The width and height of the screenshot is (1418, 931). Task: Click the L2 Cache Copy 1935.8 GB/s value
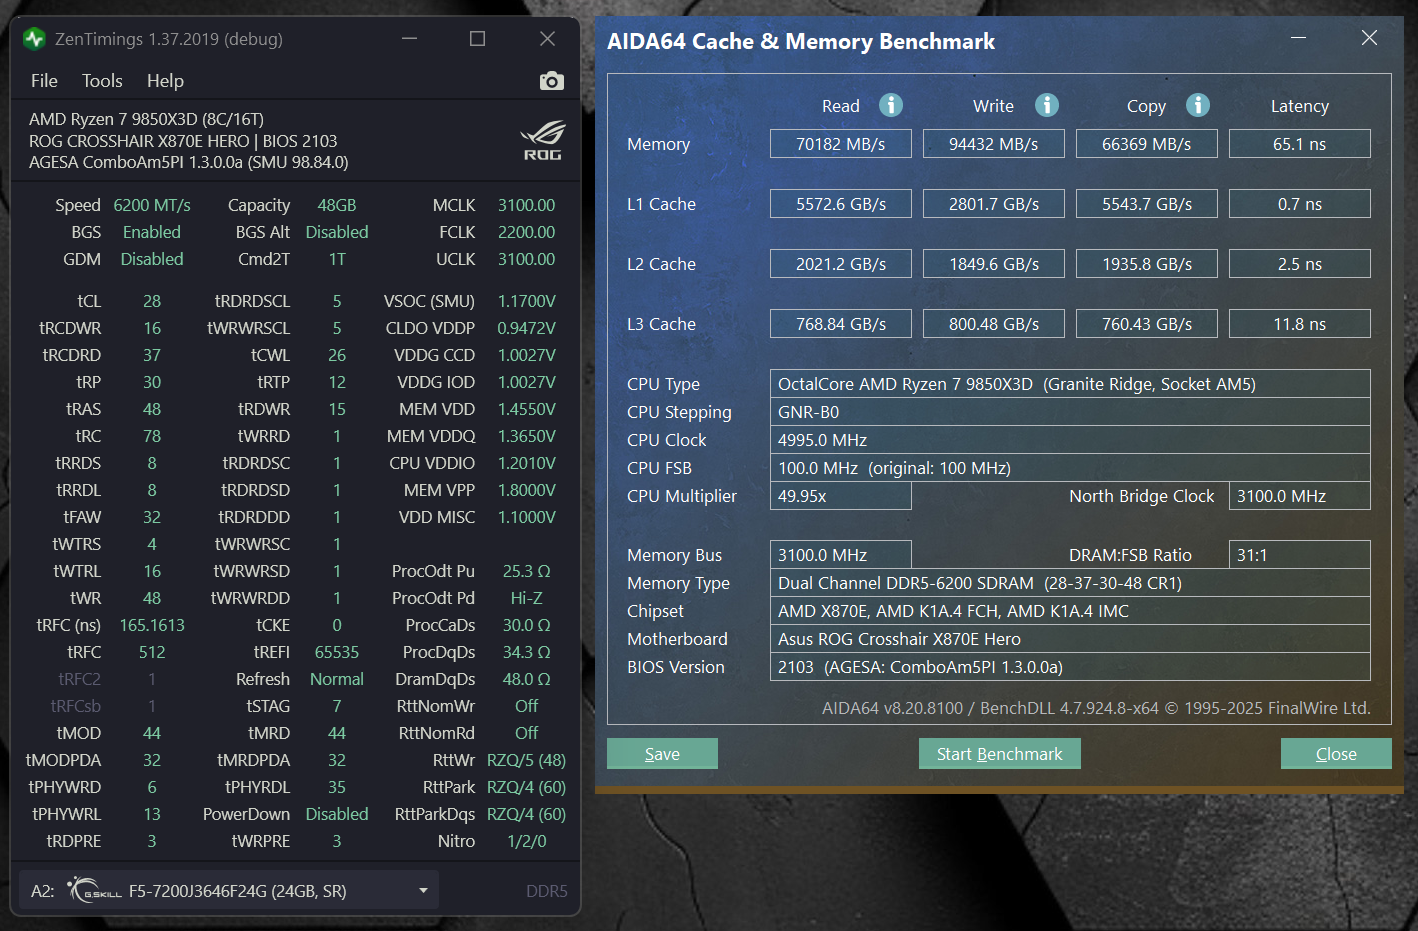[1147, 264]
